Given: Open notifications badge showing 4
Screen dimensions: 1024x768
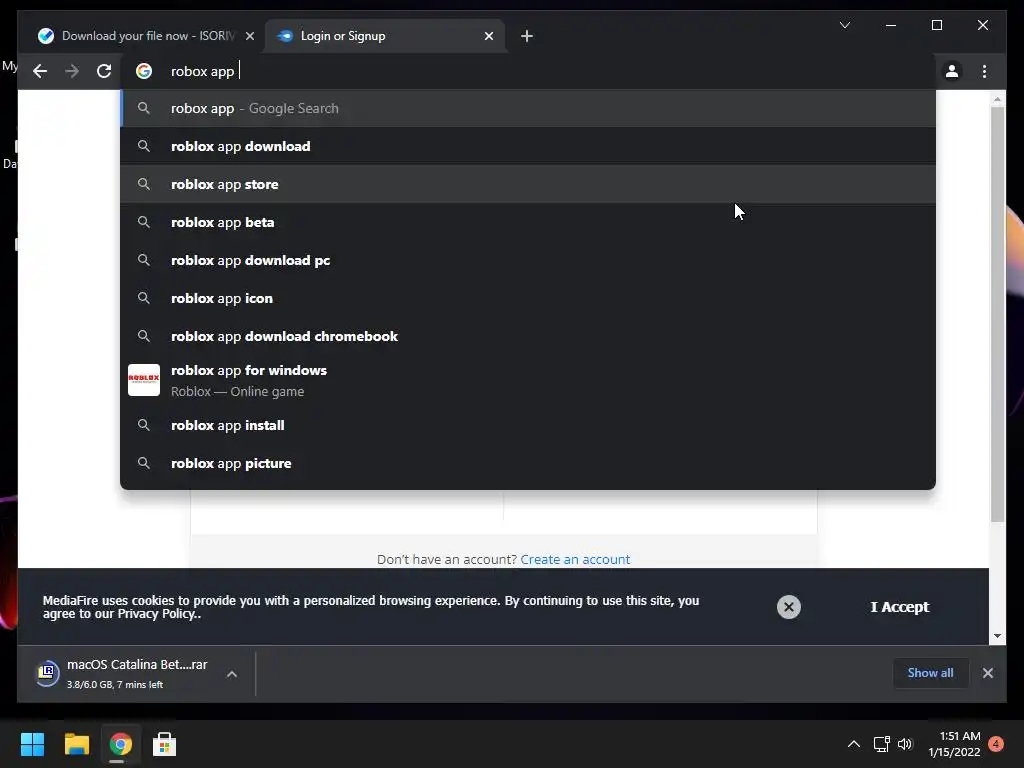Looking at the screenshot, I should (996, 744).
